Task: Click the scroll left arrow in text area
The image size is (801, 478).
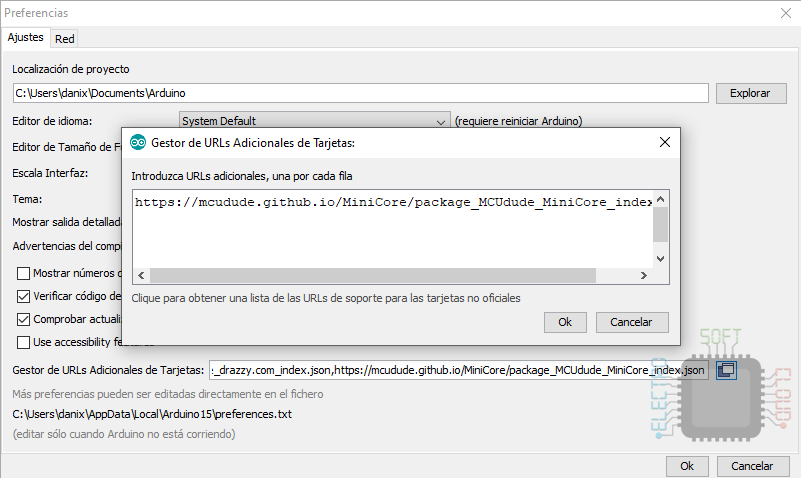Action: pyautogui.click(x=142, y=276)
